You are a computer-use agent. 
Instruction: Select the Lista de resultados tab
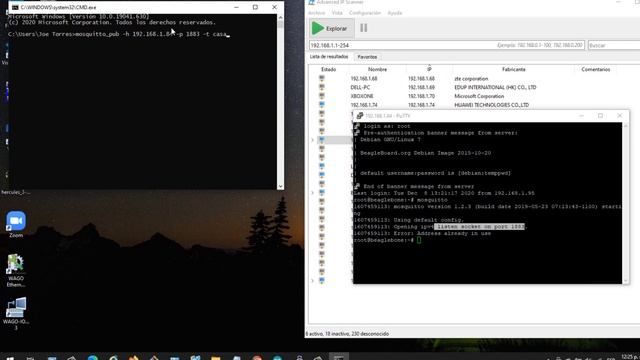pyautogui.click(x=329, y=57)
